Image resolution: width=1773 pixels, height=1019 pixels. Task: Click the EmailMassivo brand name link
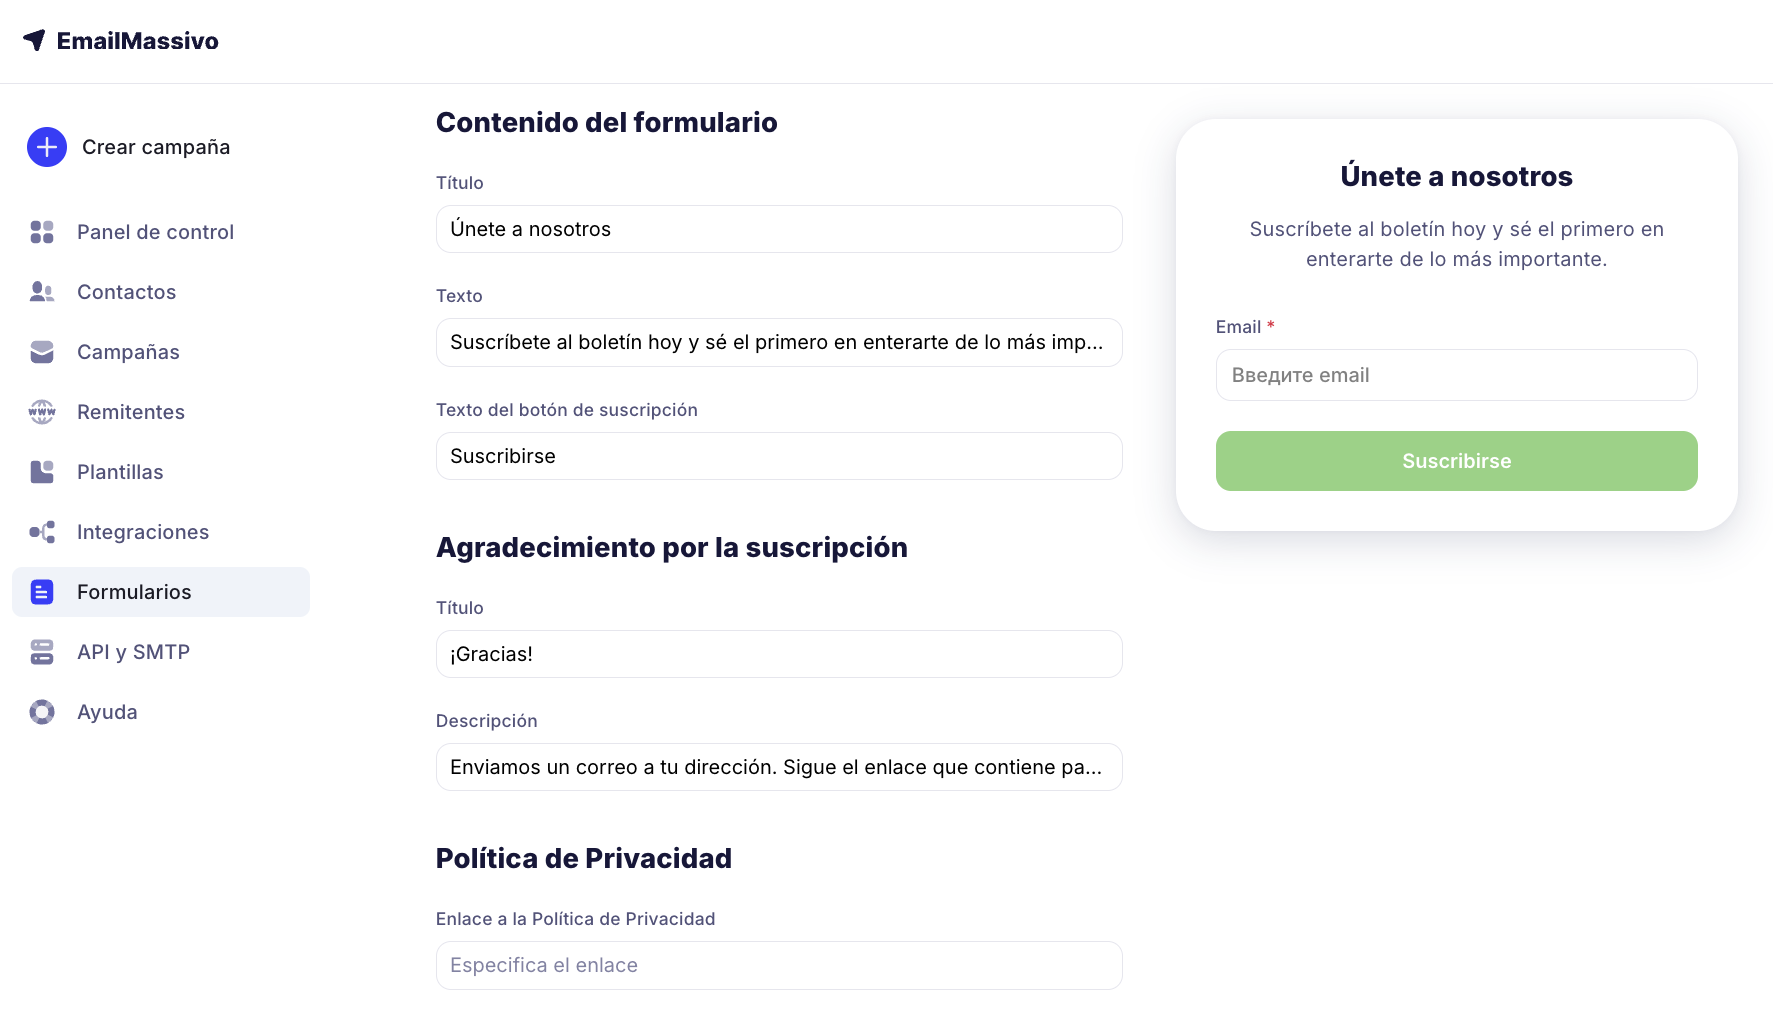(138, 41)
